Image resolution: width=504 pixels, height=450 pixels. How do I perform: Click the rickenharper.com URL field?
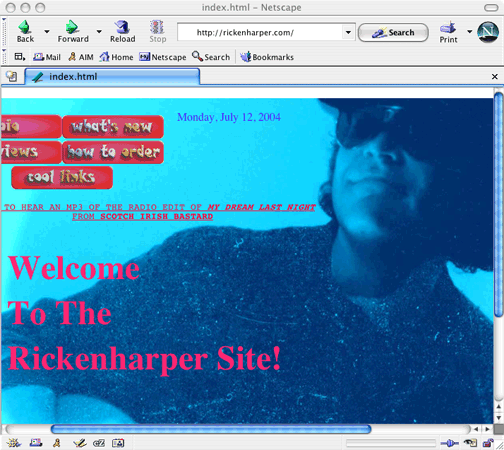(x=260, y=32)
